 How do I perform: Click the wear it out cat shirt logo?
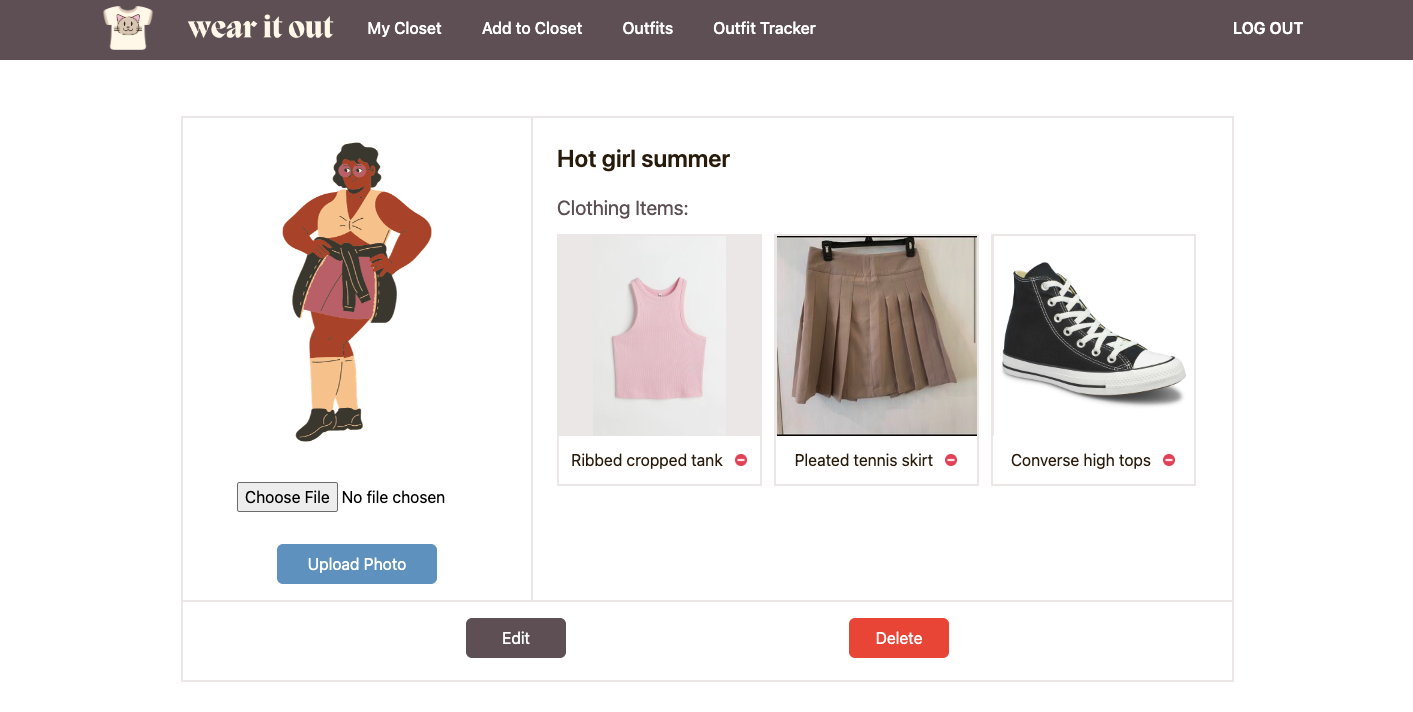pyautogui.click(x=127, y=28)
